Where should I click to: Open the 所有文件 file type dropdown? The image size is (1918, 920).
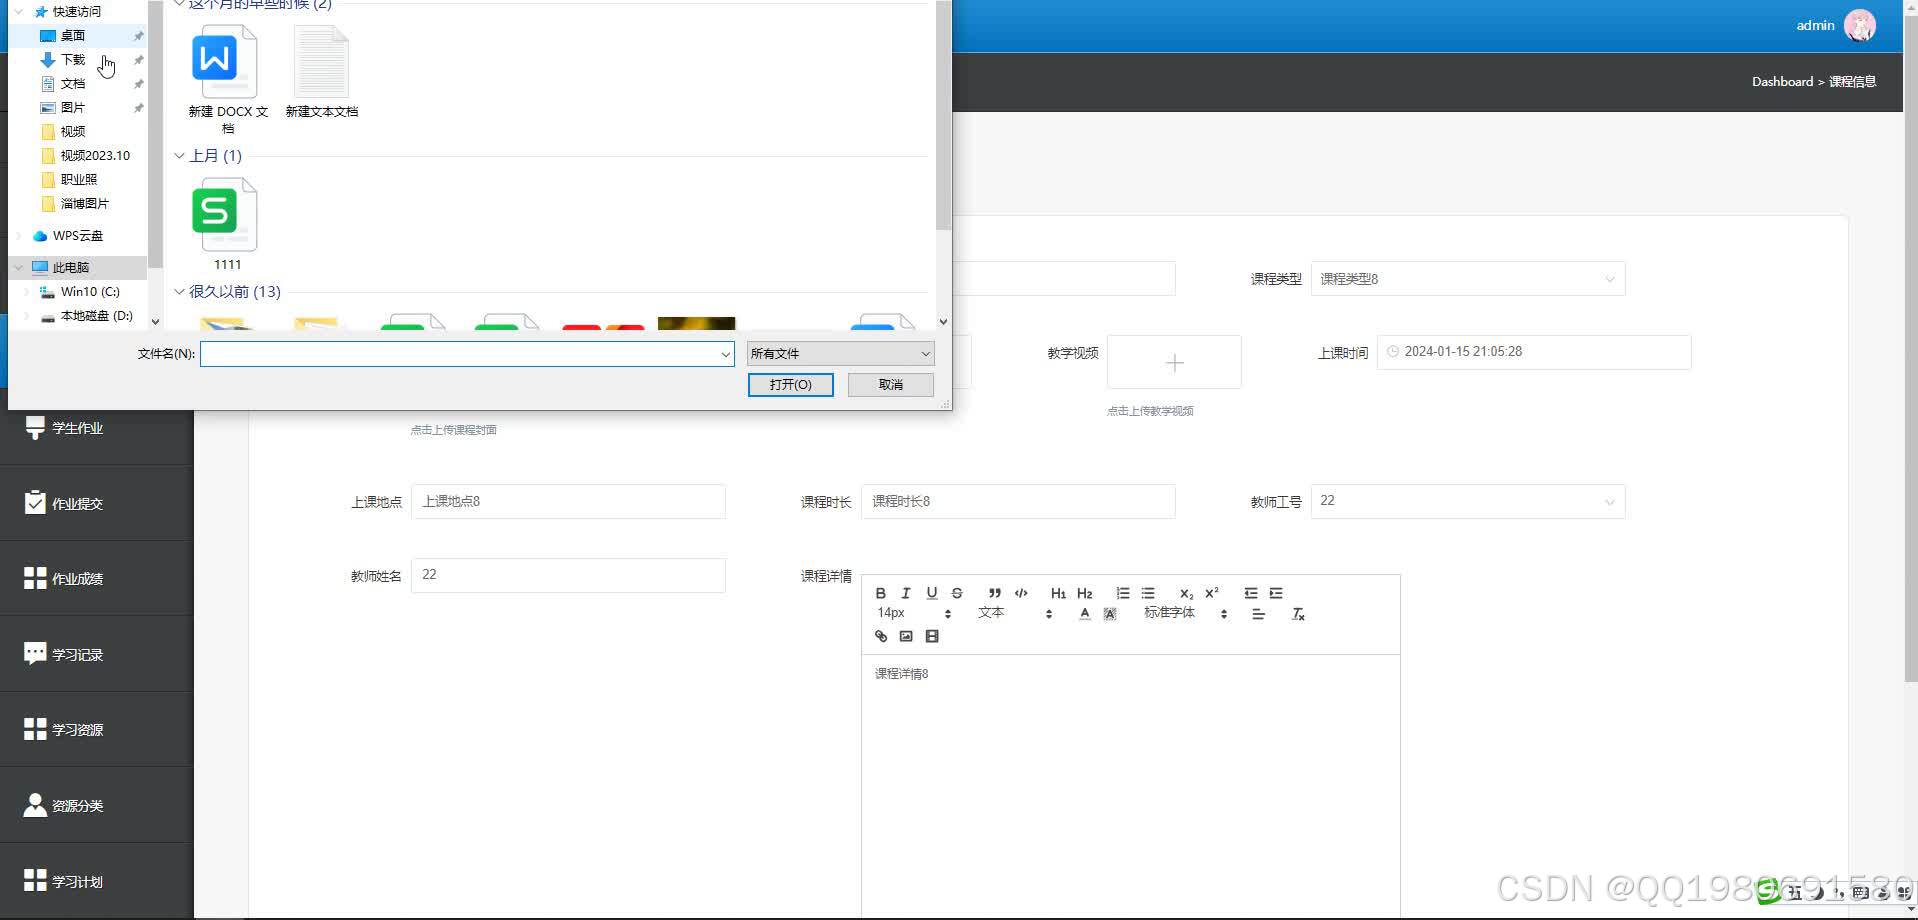[x=839, y=353]
